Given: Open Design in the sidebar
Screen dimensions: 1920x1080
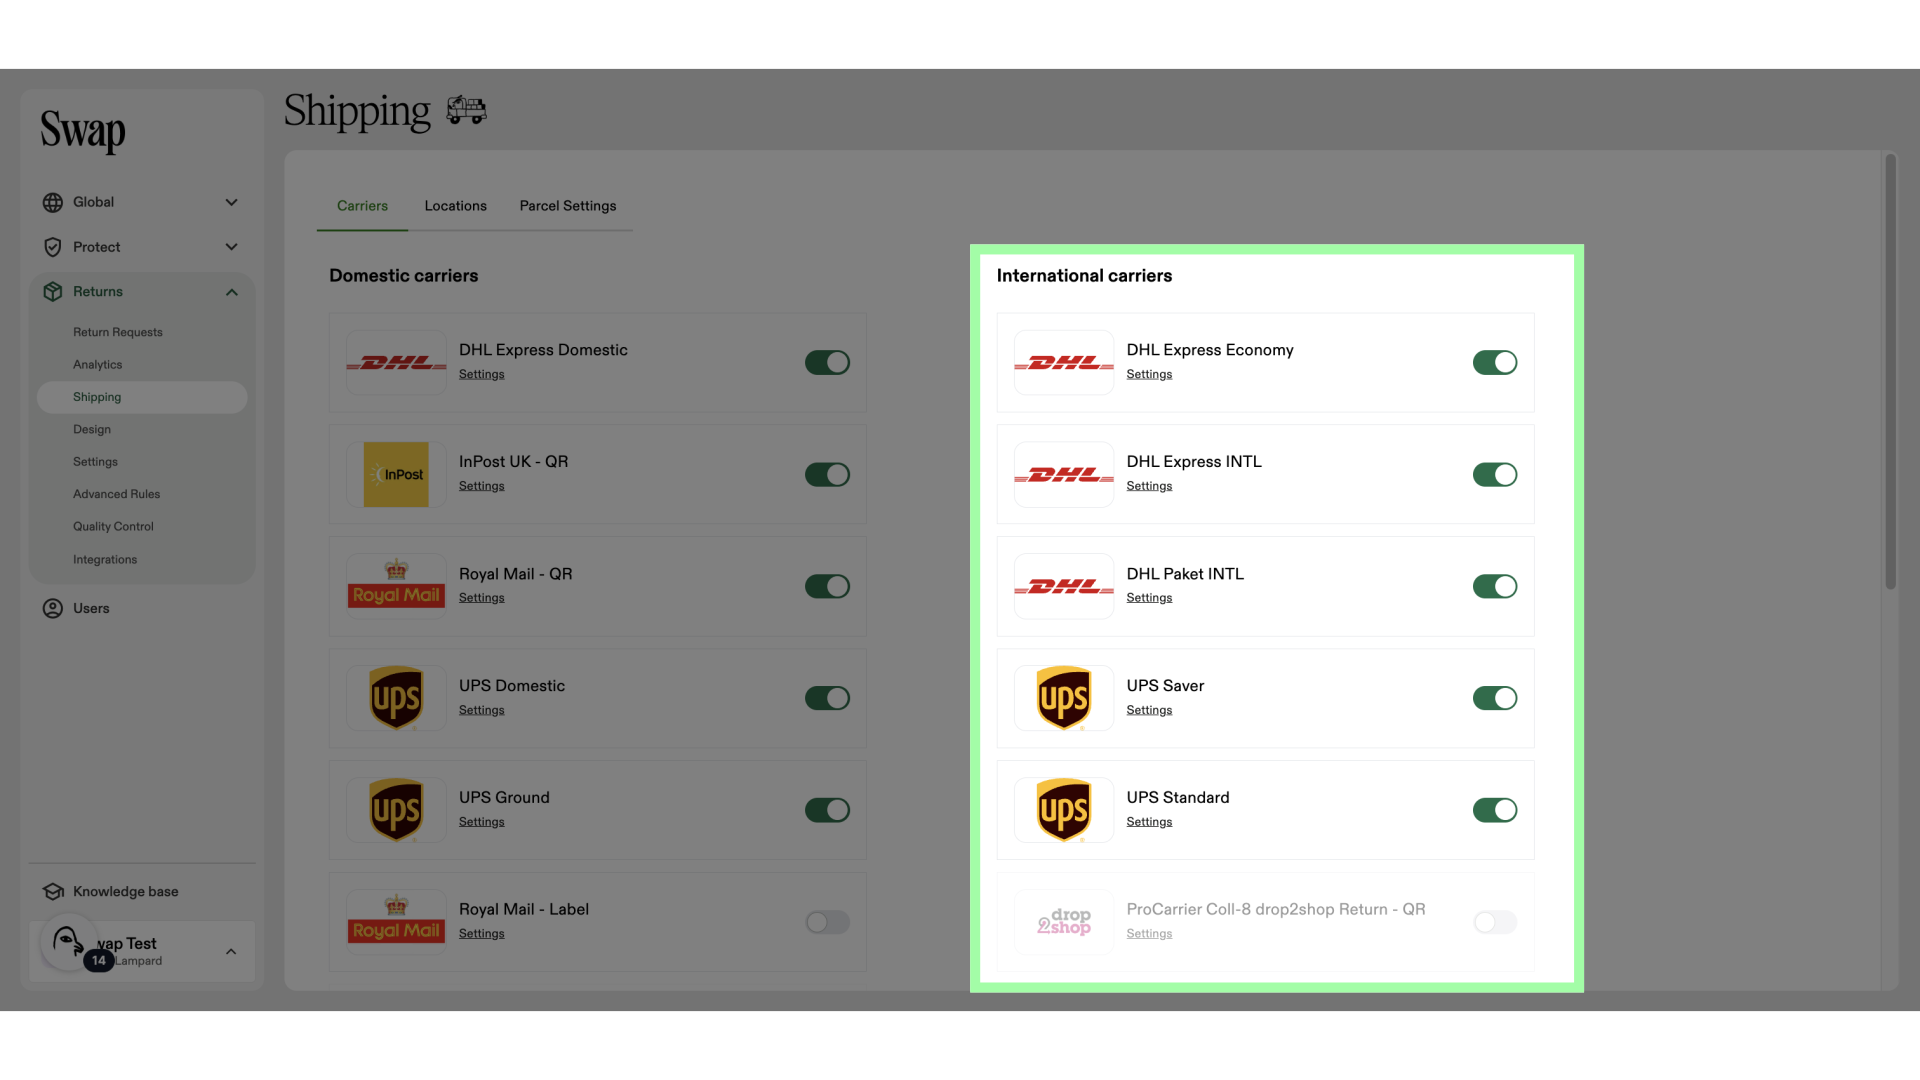Looking at the screenshot, I should tap(92, 429).
